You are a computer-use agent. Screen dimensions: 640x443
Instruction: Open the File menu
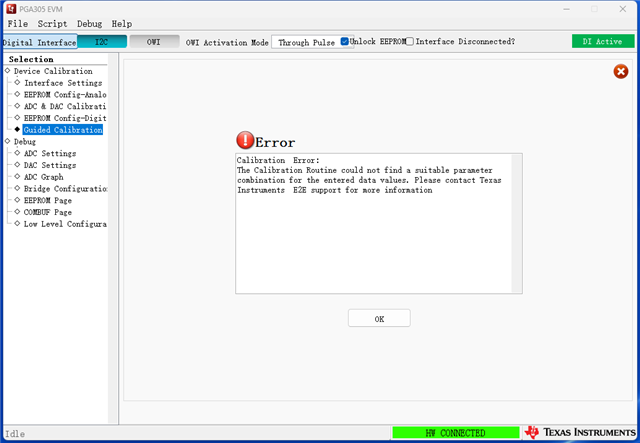[18, 24]
